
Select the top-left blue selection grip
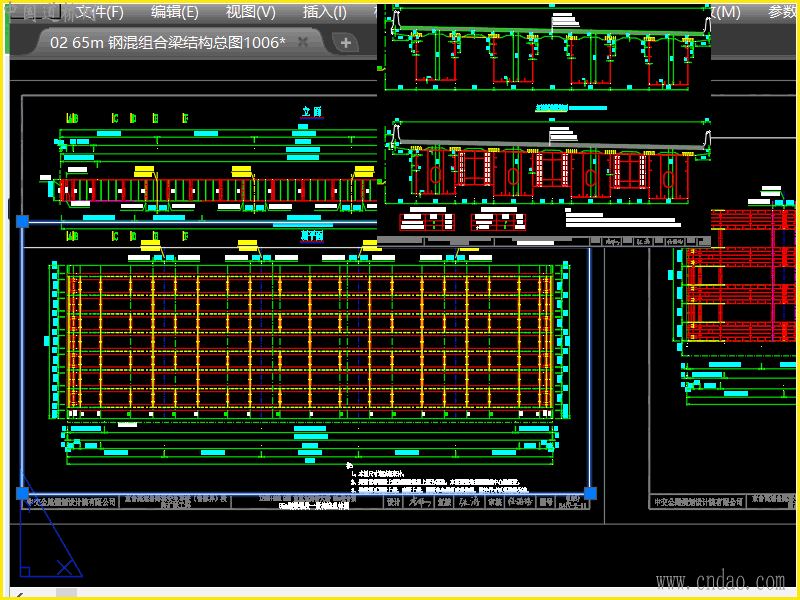22,221
